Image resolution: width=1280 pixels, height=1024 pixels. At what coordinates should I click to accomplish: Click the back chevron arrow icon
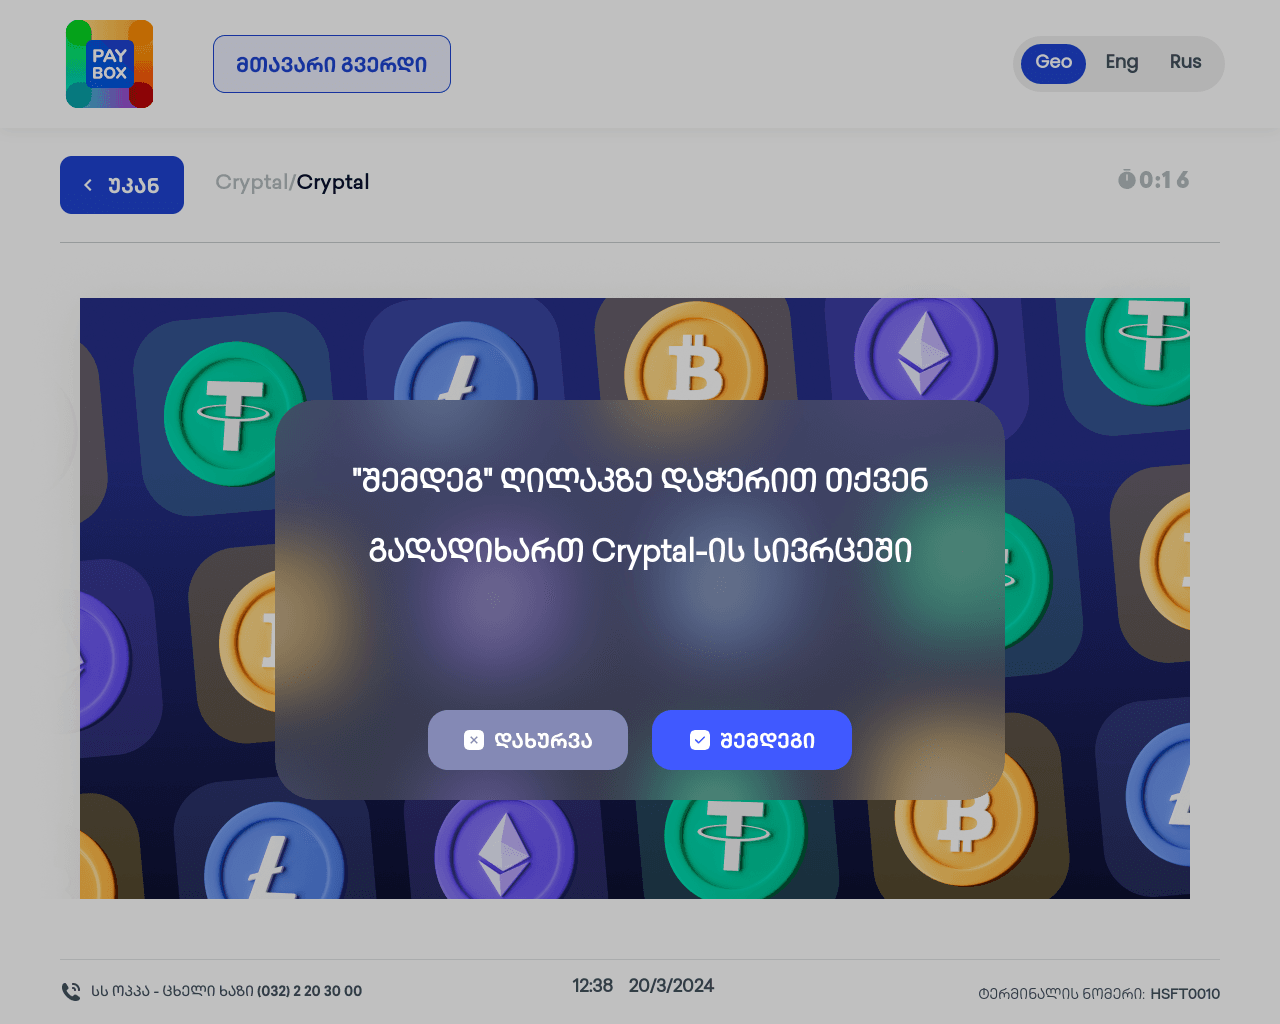(x=88, y=185)
